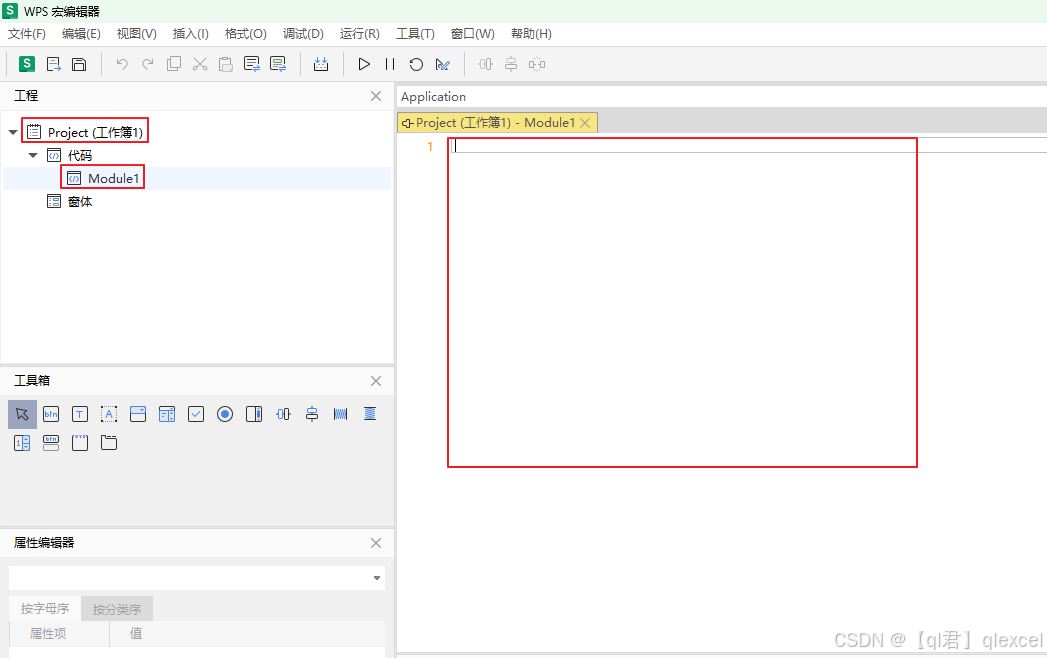This screenshot has width=1047, height=658.
Task: Collapse the Project (工作簿1) tree node
Action: click(x=13, y=132)
